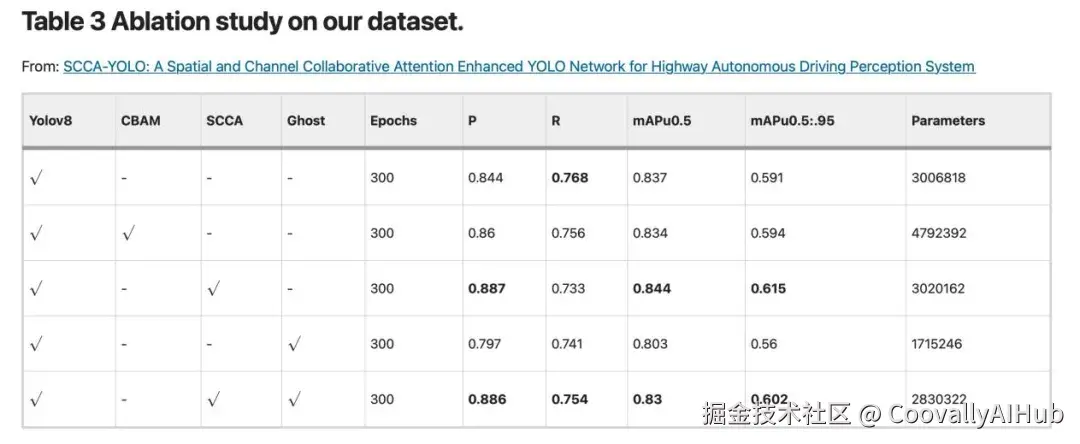Screen dimensions: 1080x444
Task: Click the checkmark in the CBAM column
Action: (x=127, y=234)
